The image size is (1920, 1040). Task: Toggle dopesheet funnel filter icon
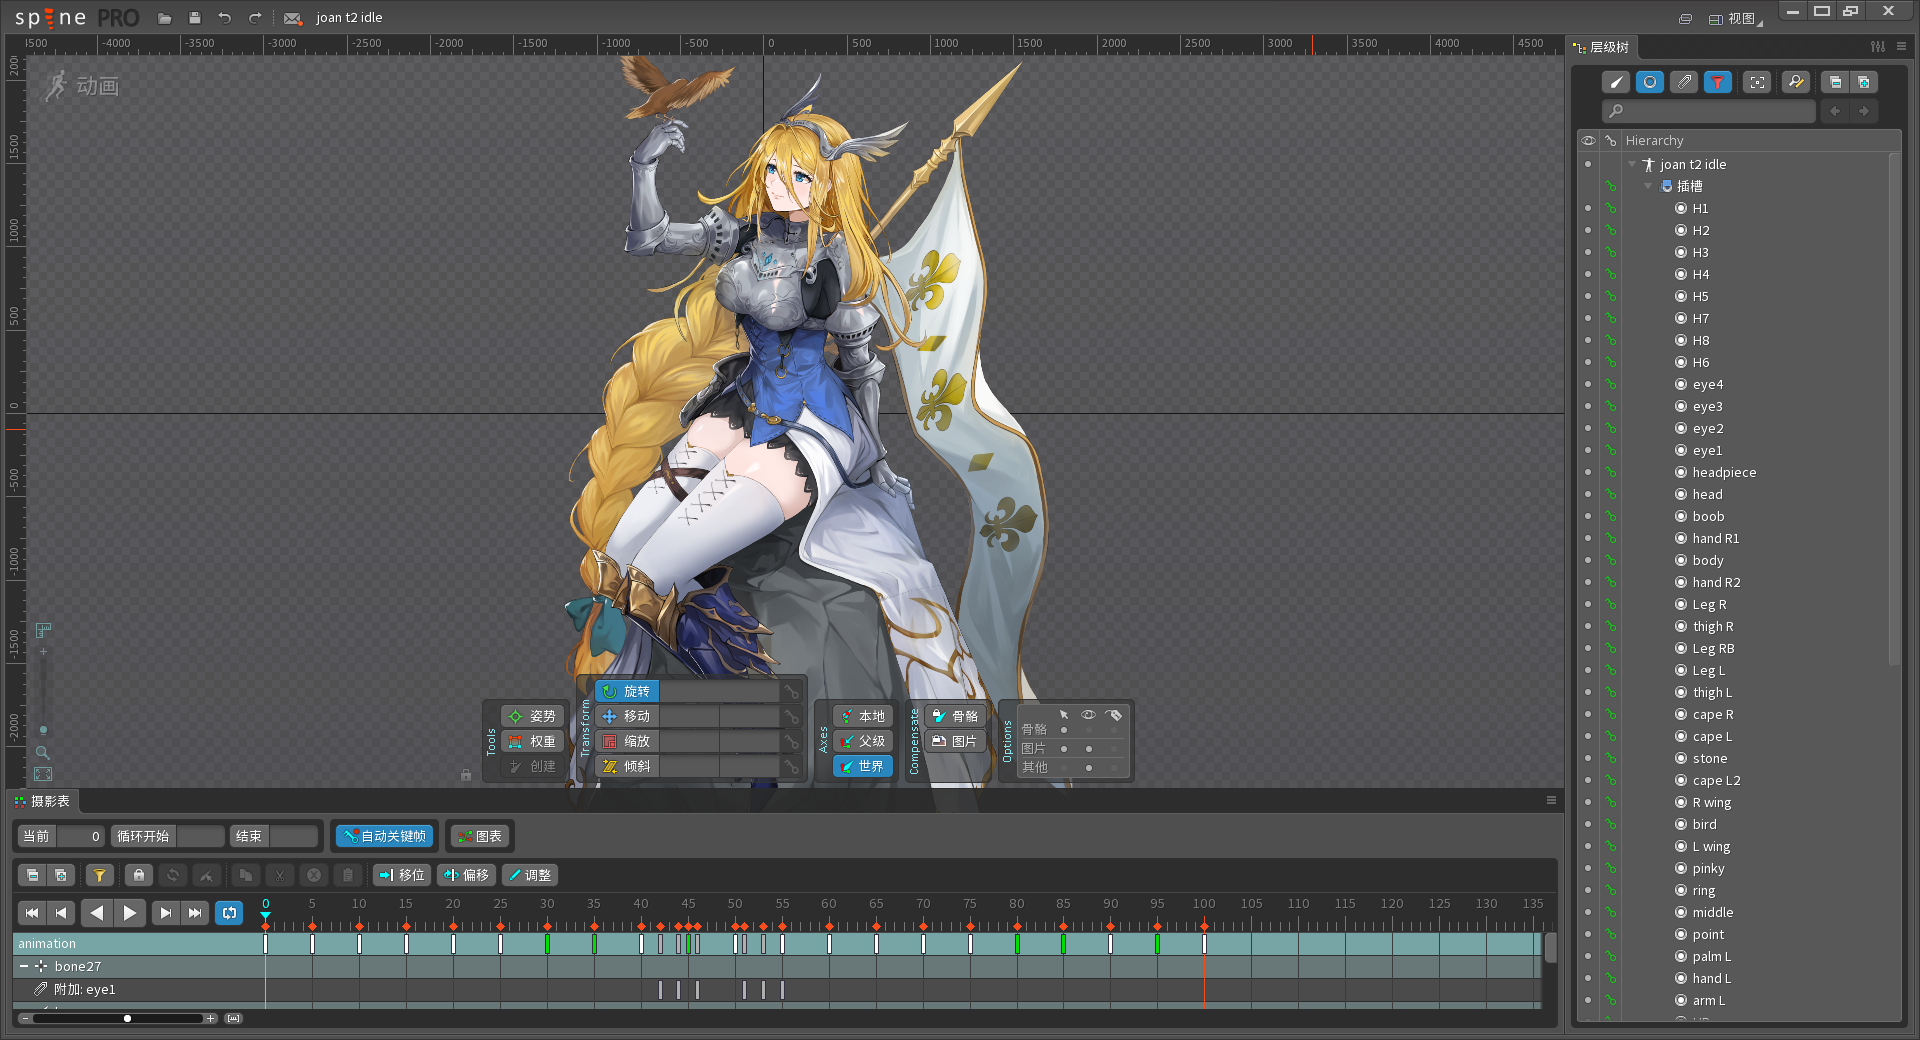pyautogui.click(x=99, y=875)
